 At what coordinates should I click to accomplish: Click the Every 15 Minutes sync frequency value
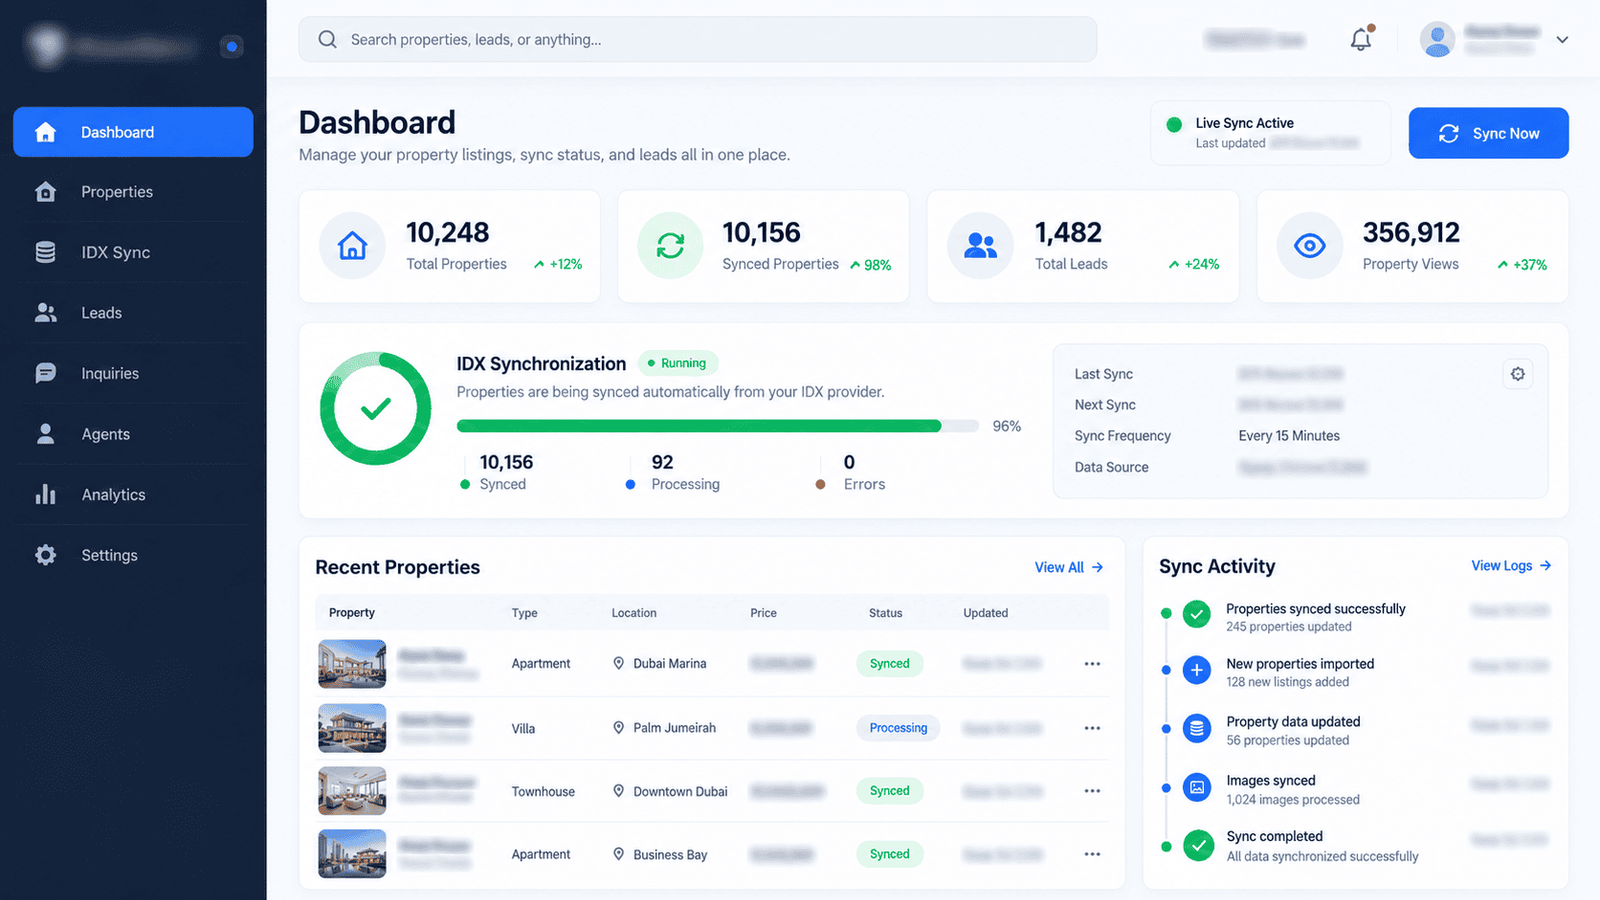tap(1289, 436)
